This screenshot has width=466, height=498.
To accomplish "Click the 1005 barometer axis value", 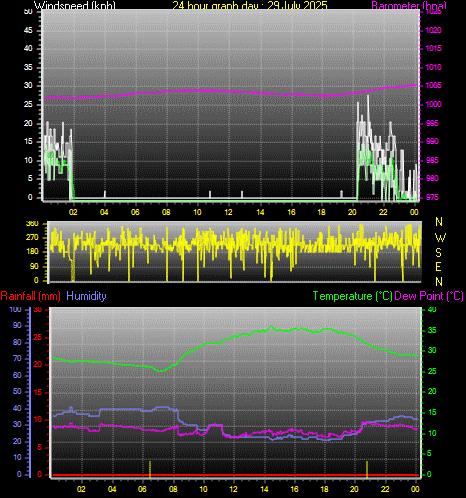I will pos(433,85).
